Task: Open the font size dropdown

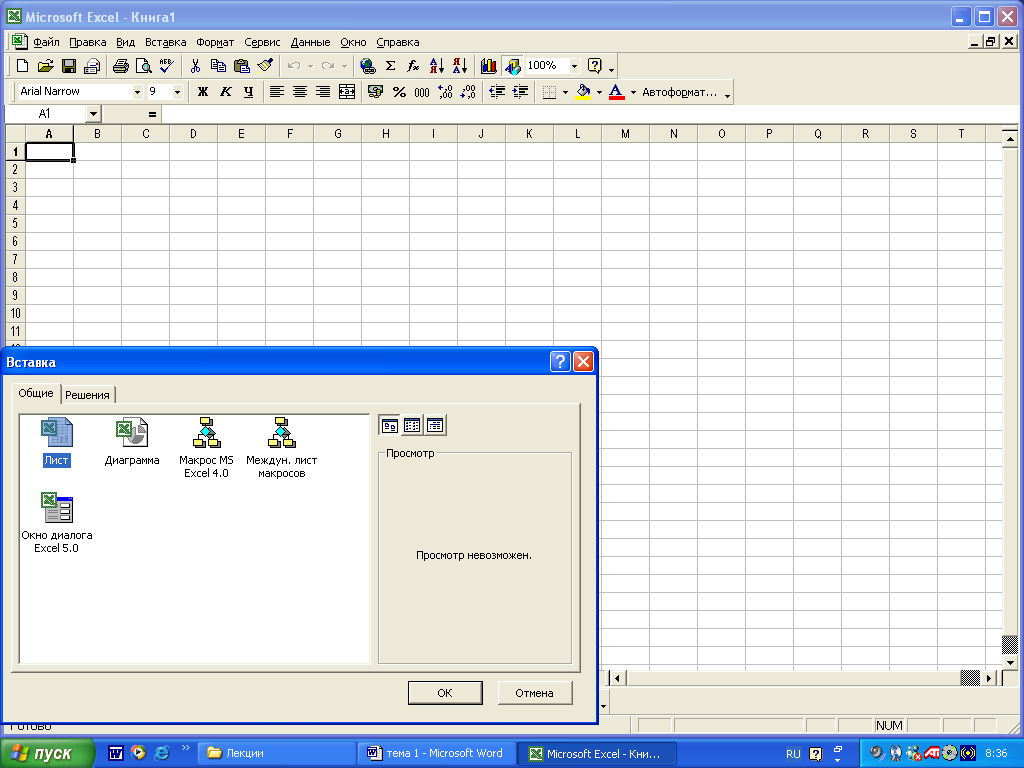Action: pyautogui.click(x=177, y=92)
